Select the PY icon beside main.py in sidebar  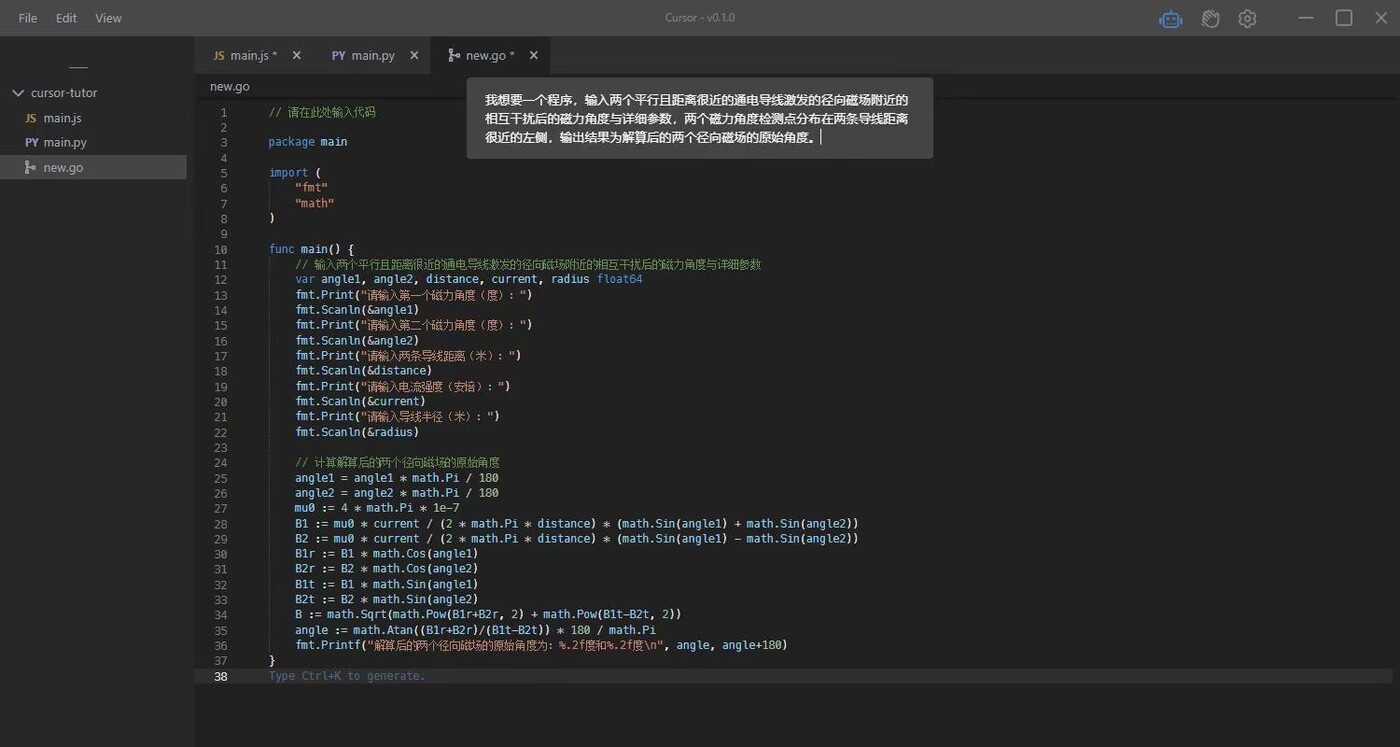(x=31, y=143)
